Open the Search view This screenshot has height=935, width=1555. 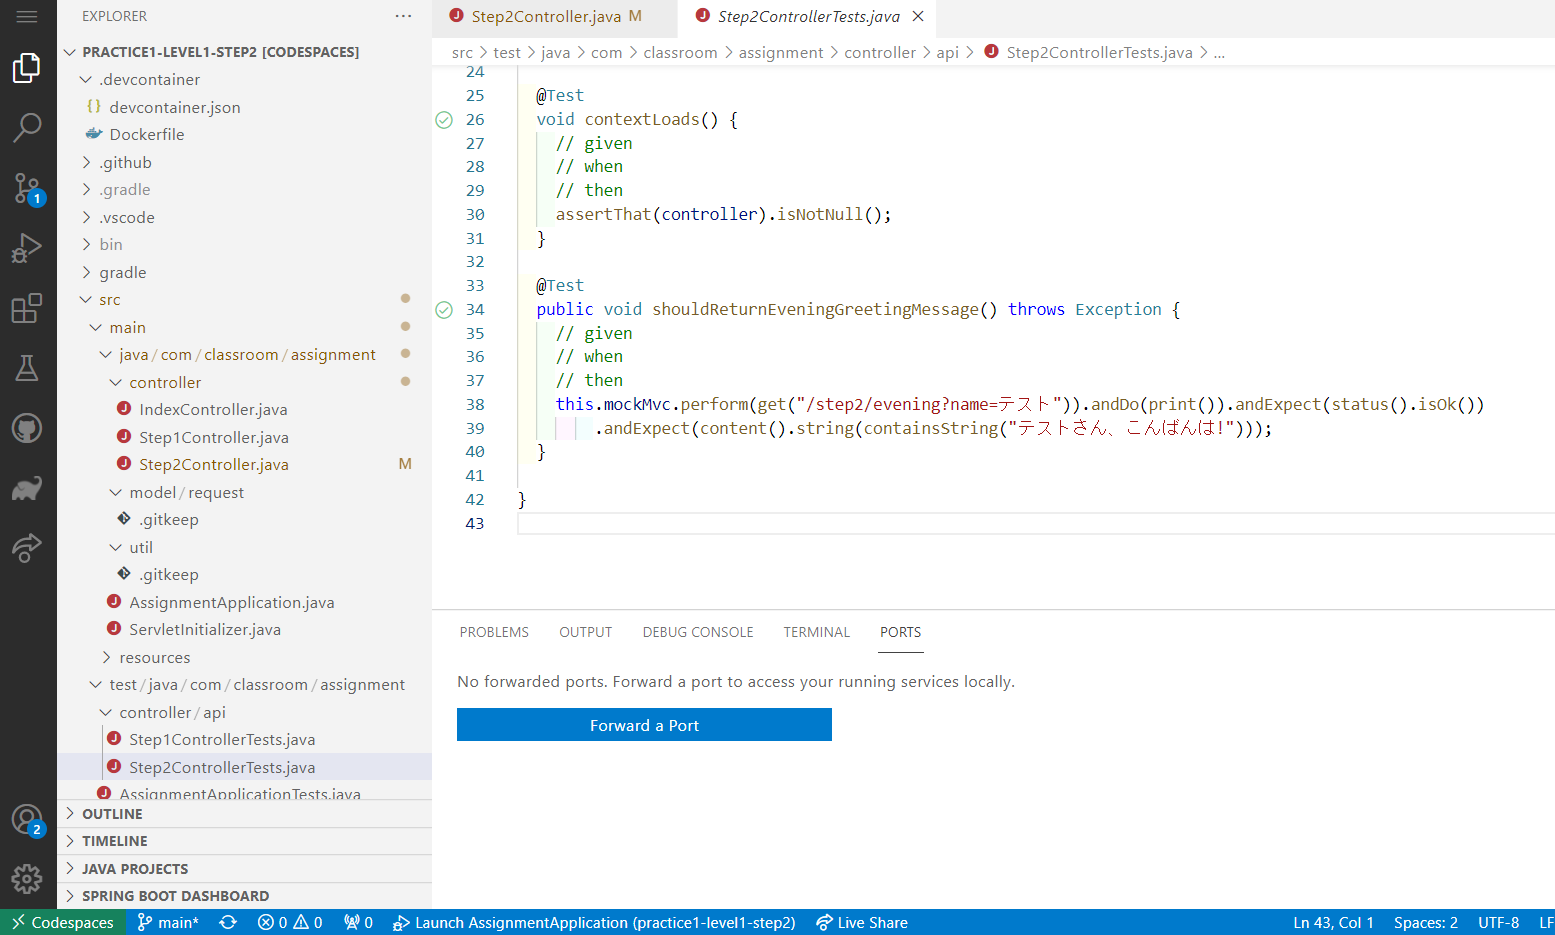(x=27, y=128)
